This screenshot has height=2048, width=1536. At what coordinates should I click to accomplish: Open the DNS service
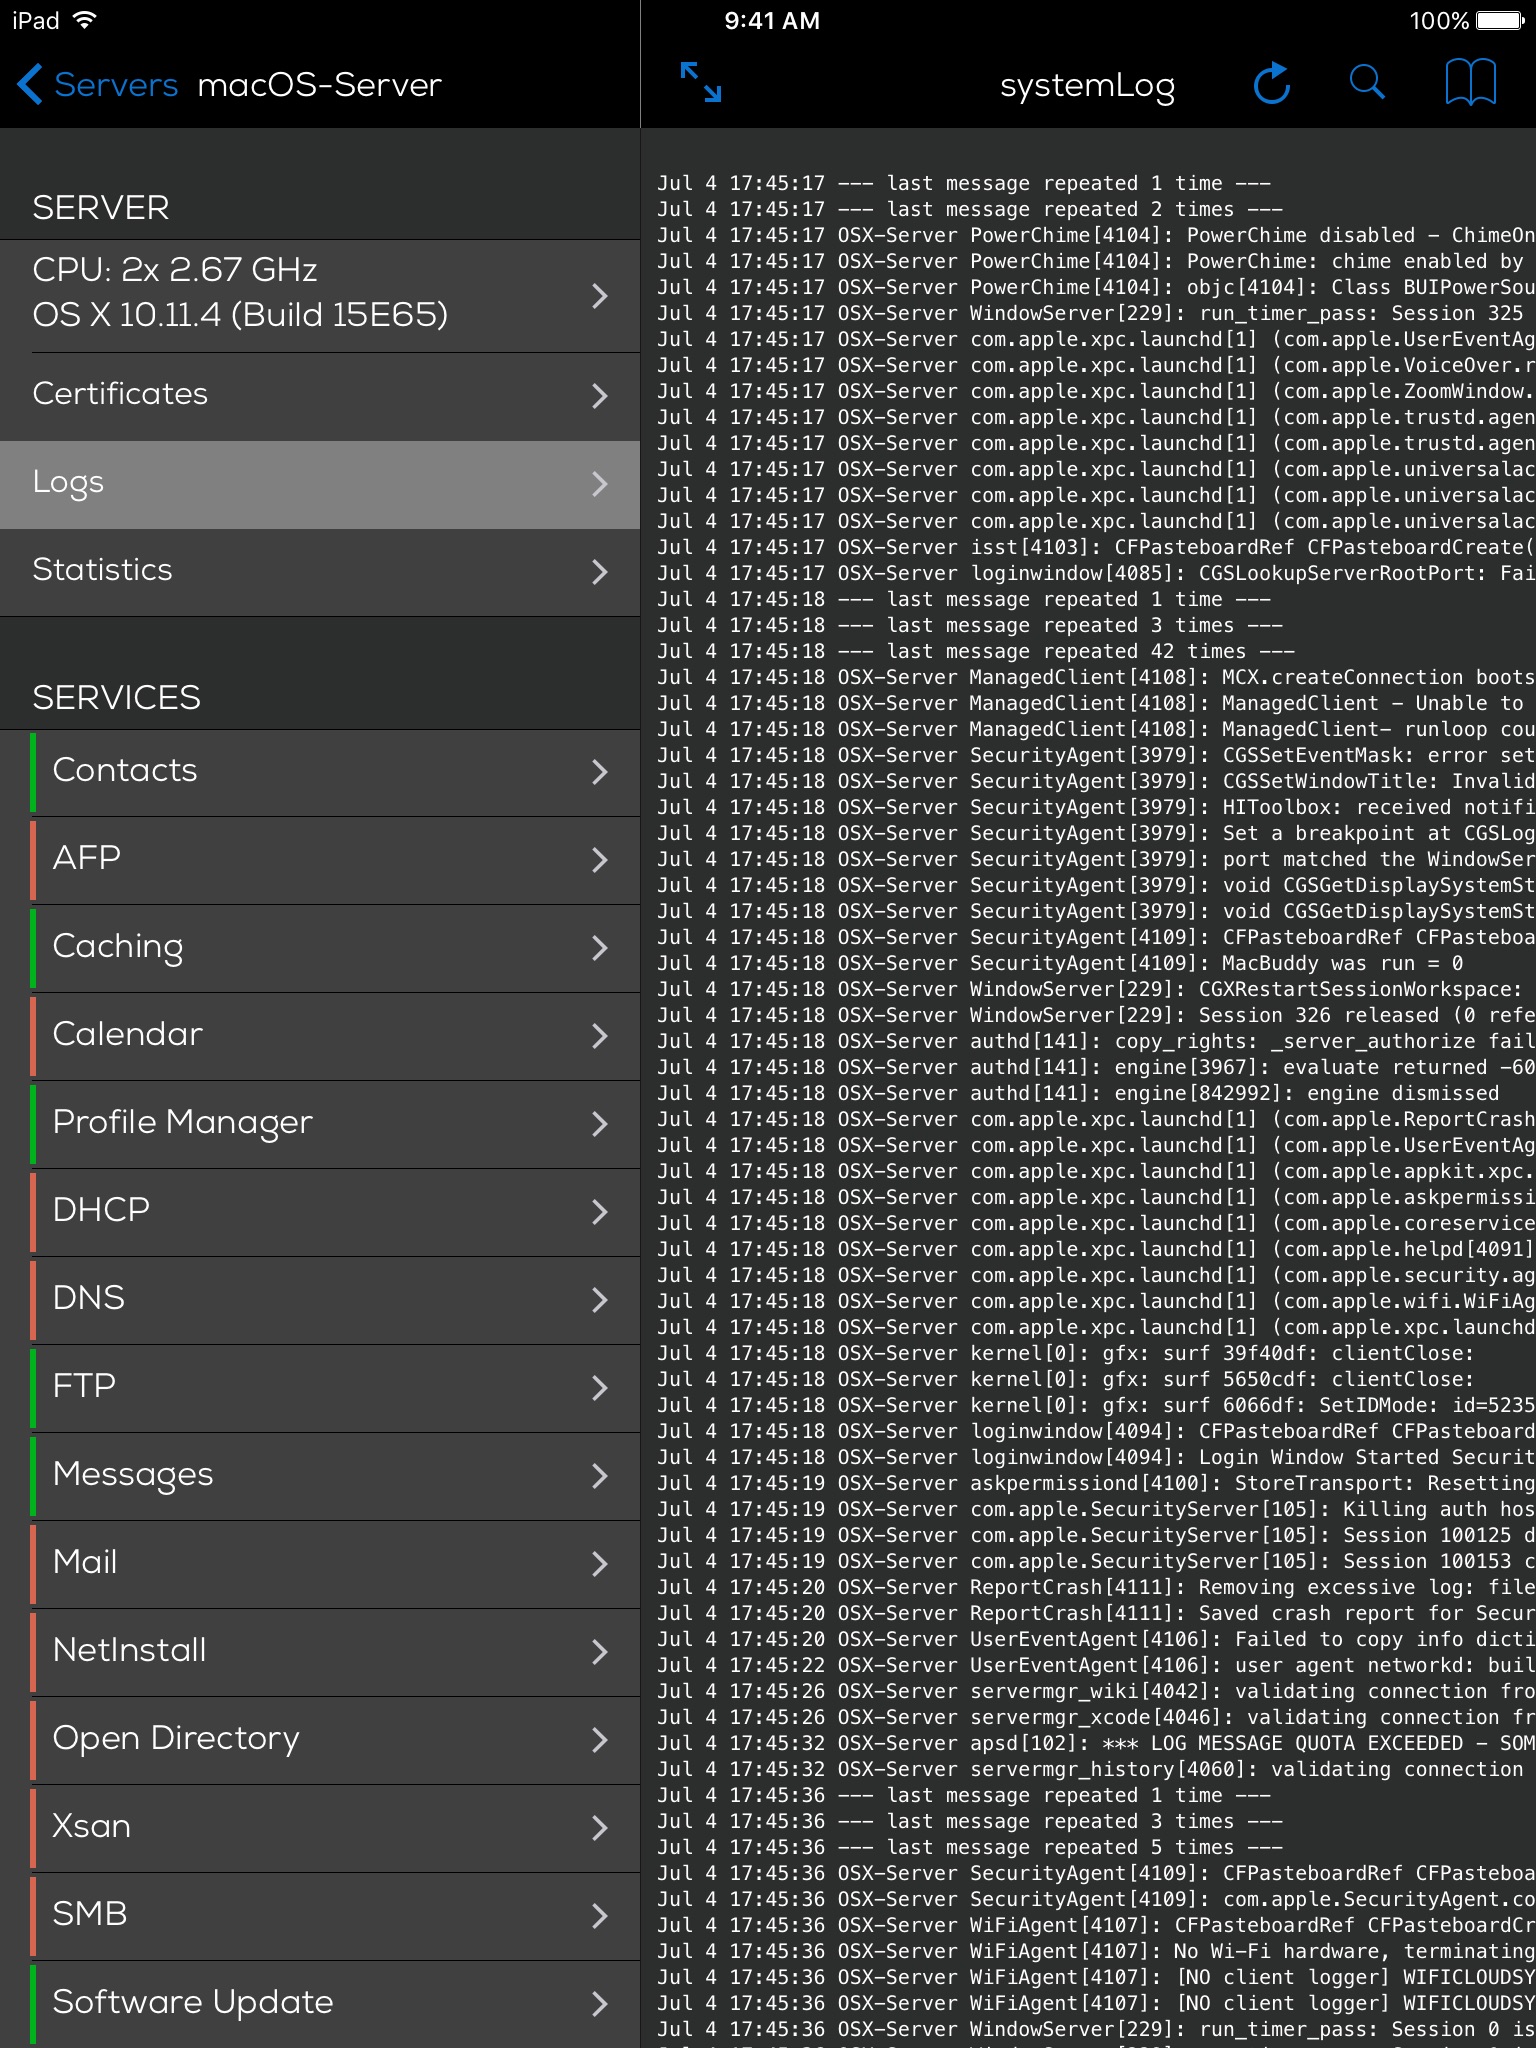(x=320, y=1299)
